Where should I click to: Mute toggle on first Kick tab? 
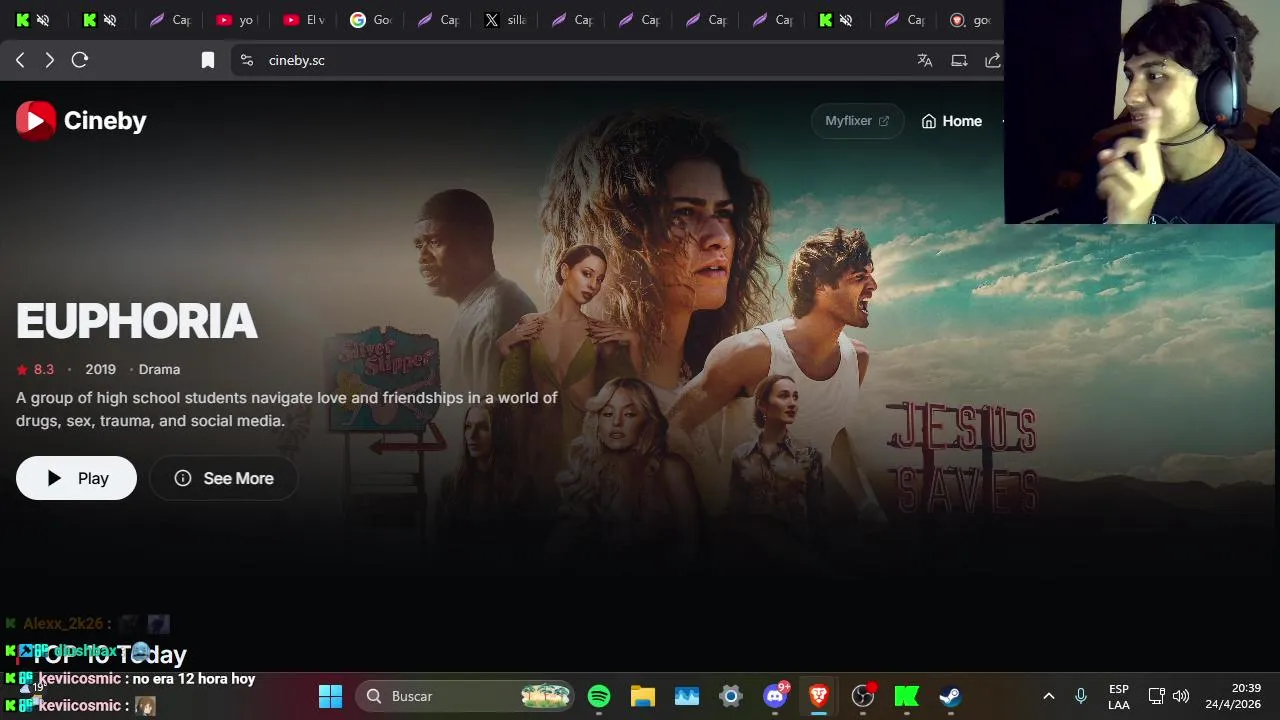pos(42,20)
